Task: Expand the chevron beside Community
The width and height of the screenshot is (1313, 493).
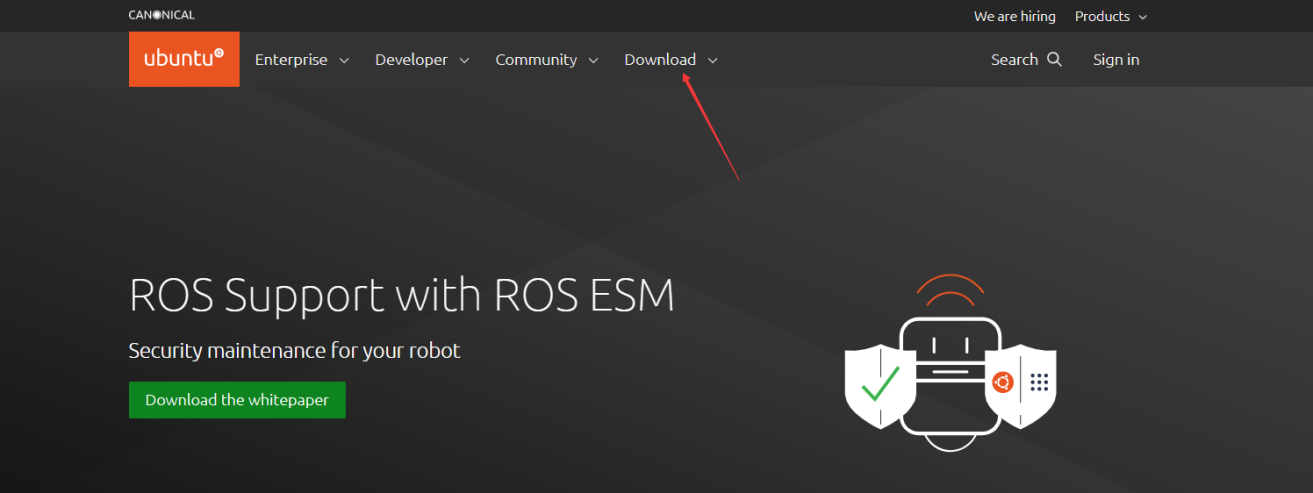Action: coord(593,61)
